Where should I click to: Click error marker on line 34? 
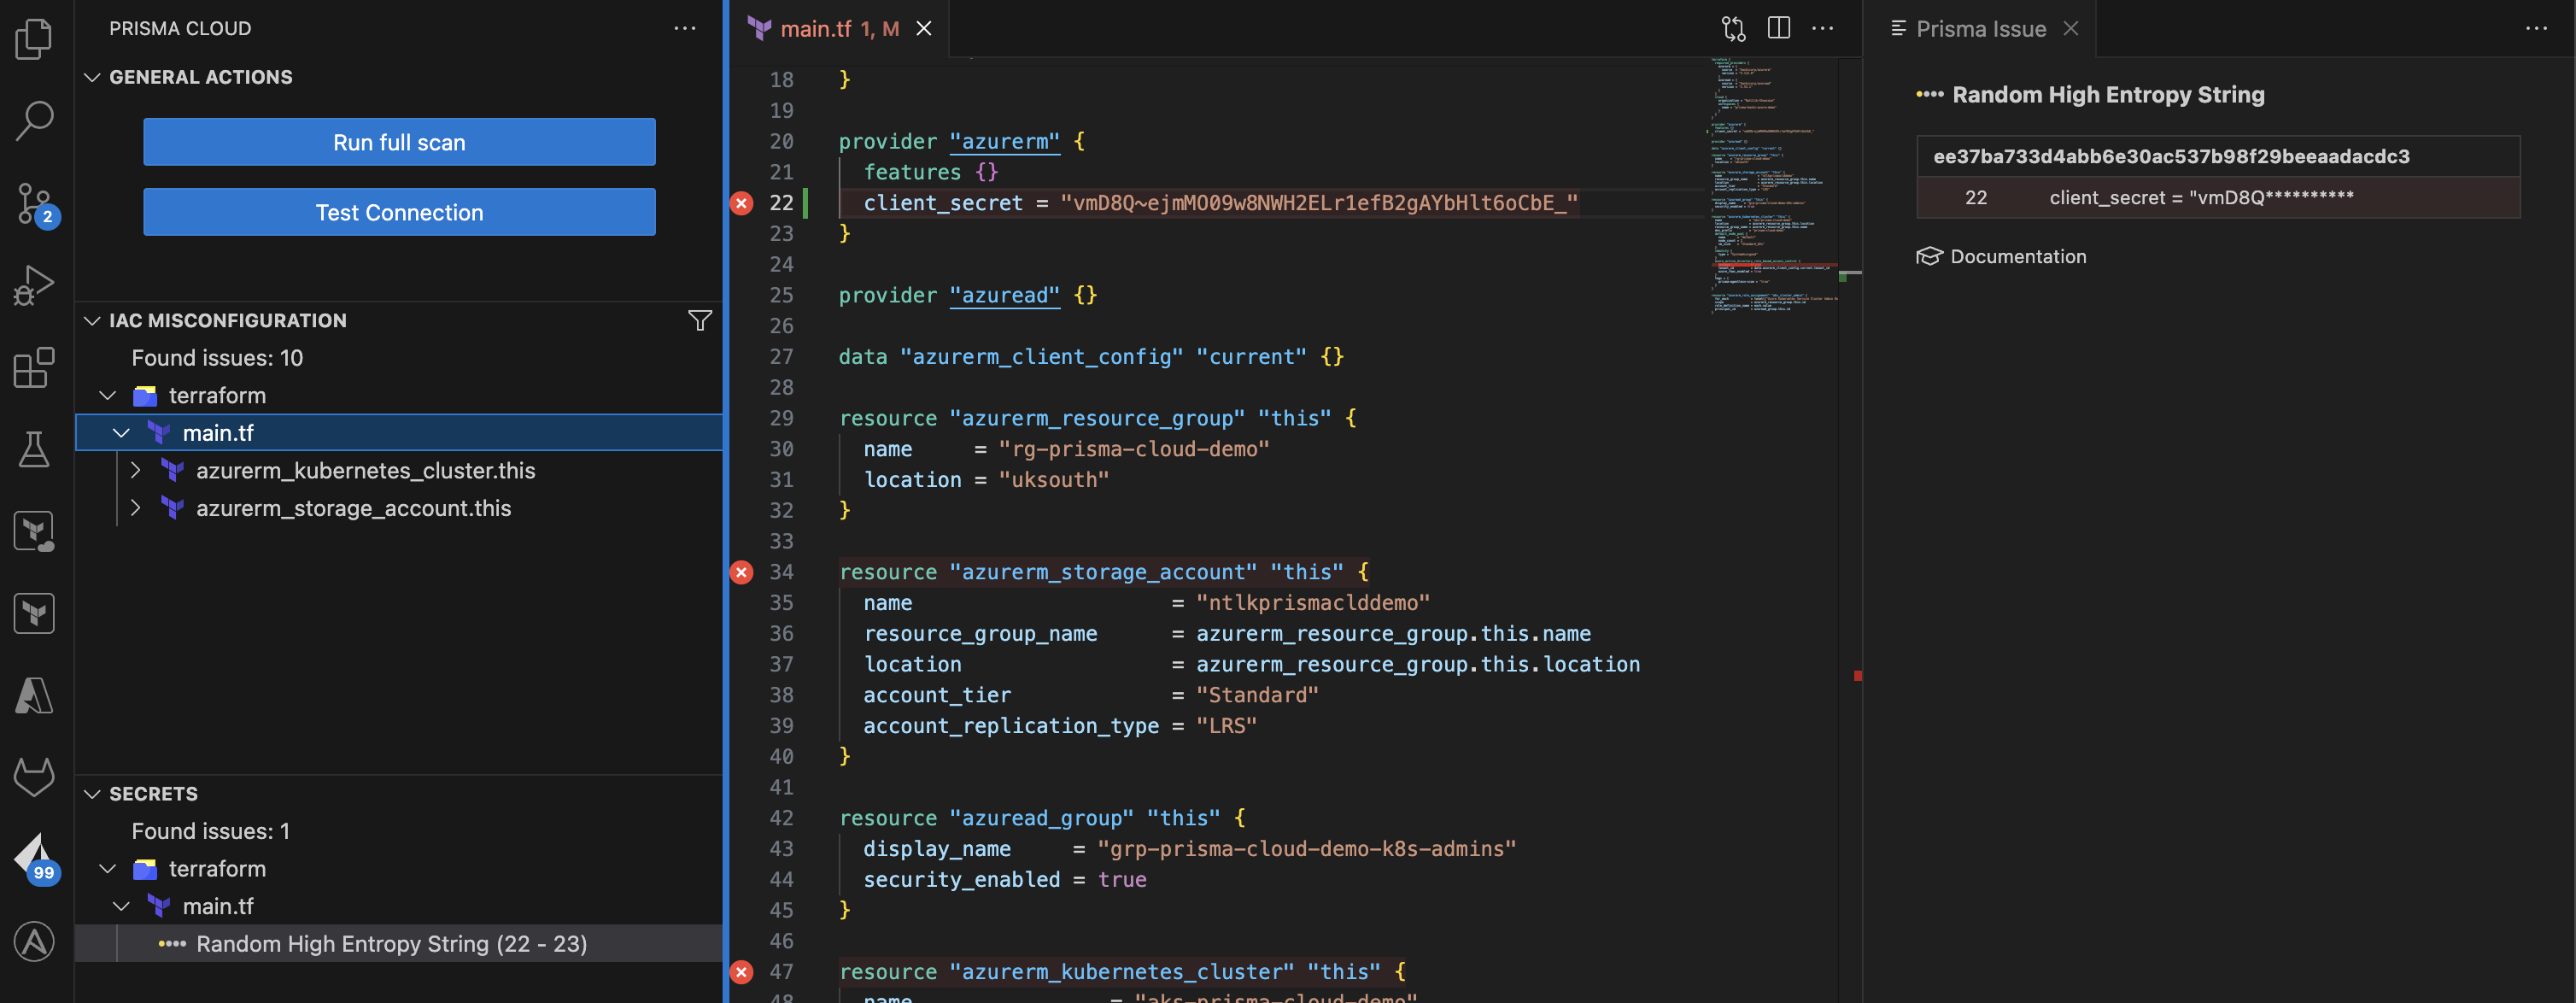click(x=741, y=572)
